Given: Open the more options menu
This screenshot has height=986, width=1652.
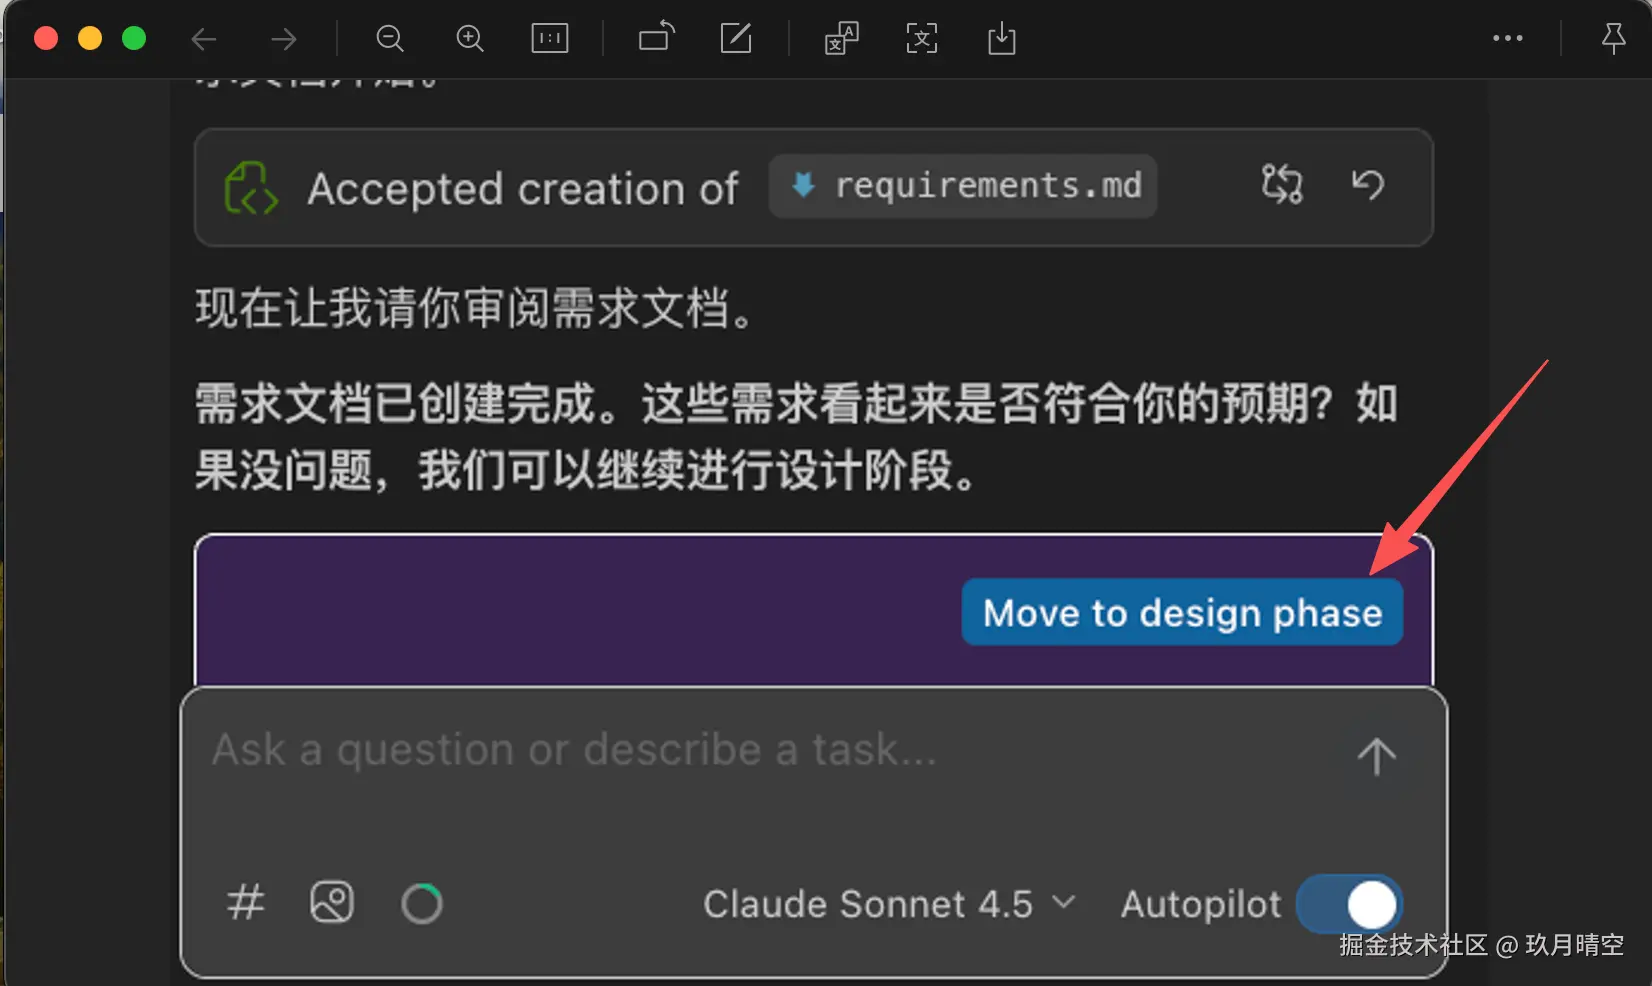Looking at the screenshot, I should [x=1507, y=39].
